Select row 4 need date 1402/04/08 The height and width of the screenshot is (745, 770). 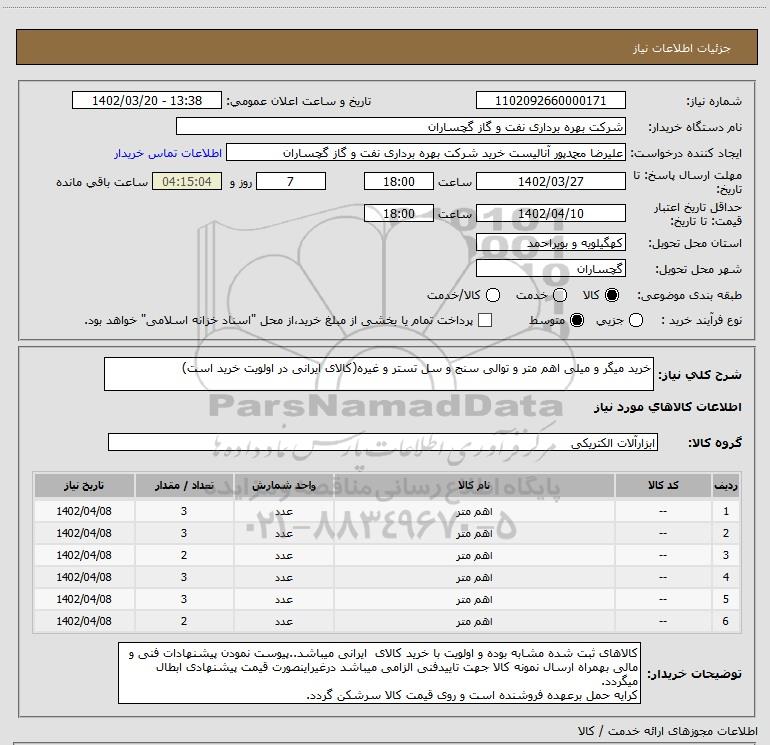pos(84,578)
